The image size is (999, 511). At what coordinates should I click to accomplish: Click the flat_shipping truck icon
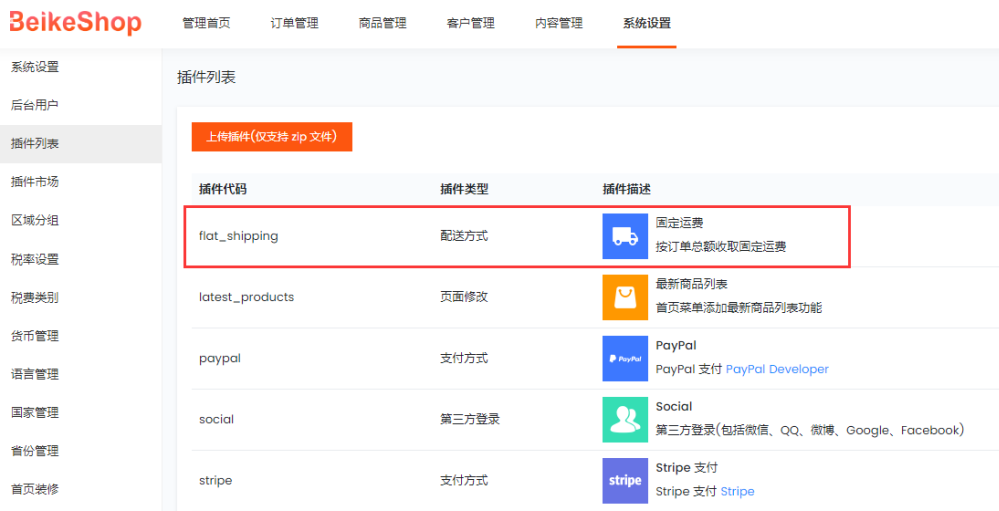click(x=625, y=236)
